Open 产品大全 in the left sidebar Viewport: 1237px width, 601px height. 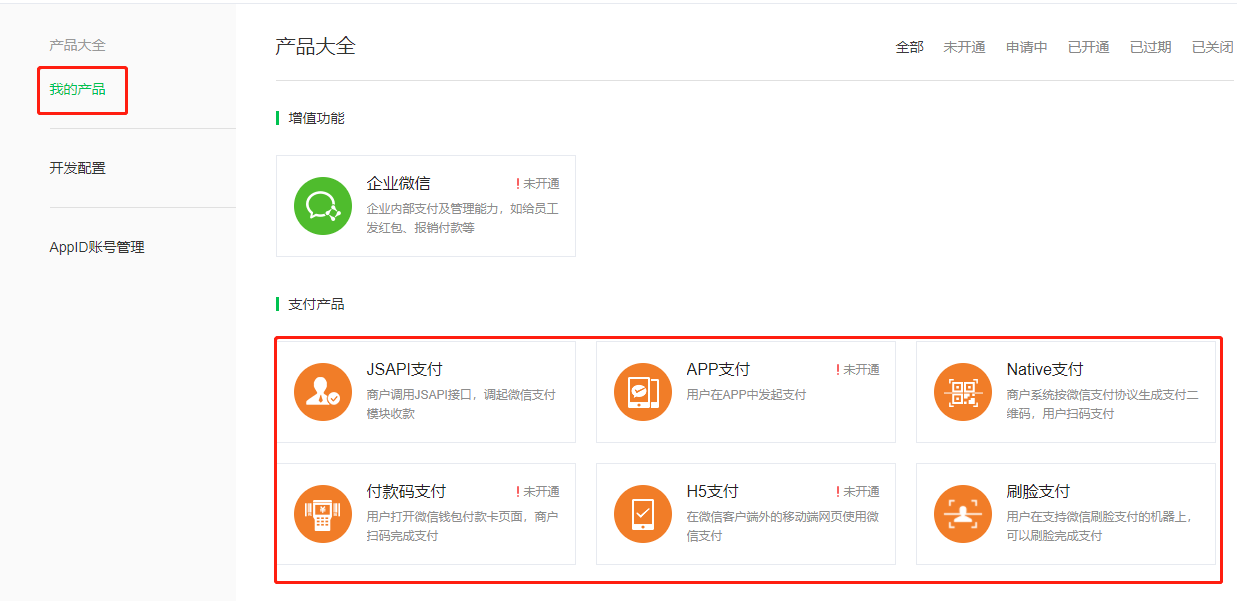coord(77,45)
